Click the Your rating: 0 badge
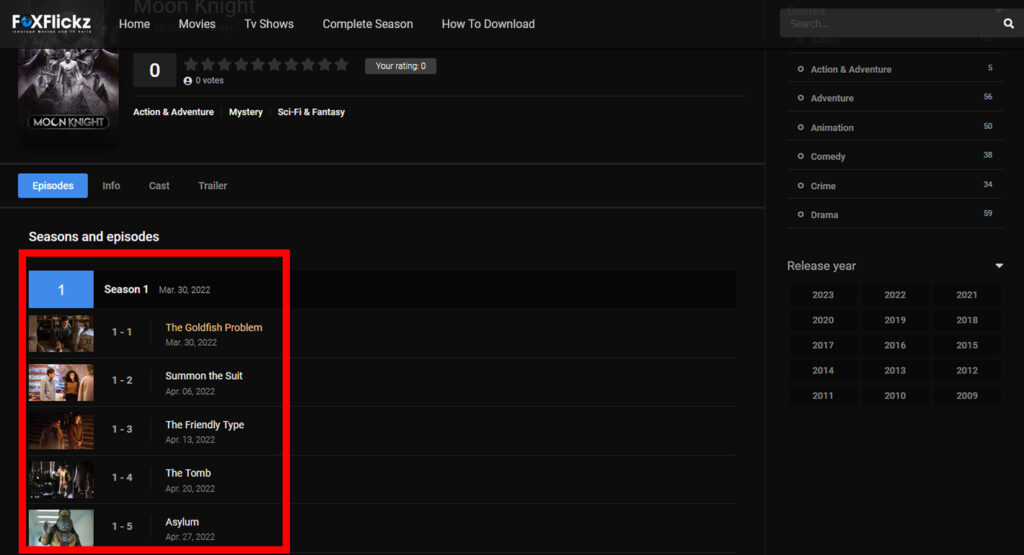 tap(400, 66)
